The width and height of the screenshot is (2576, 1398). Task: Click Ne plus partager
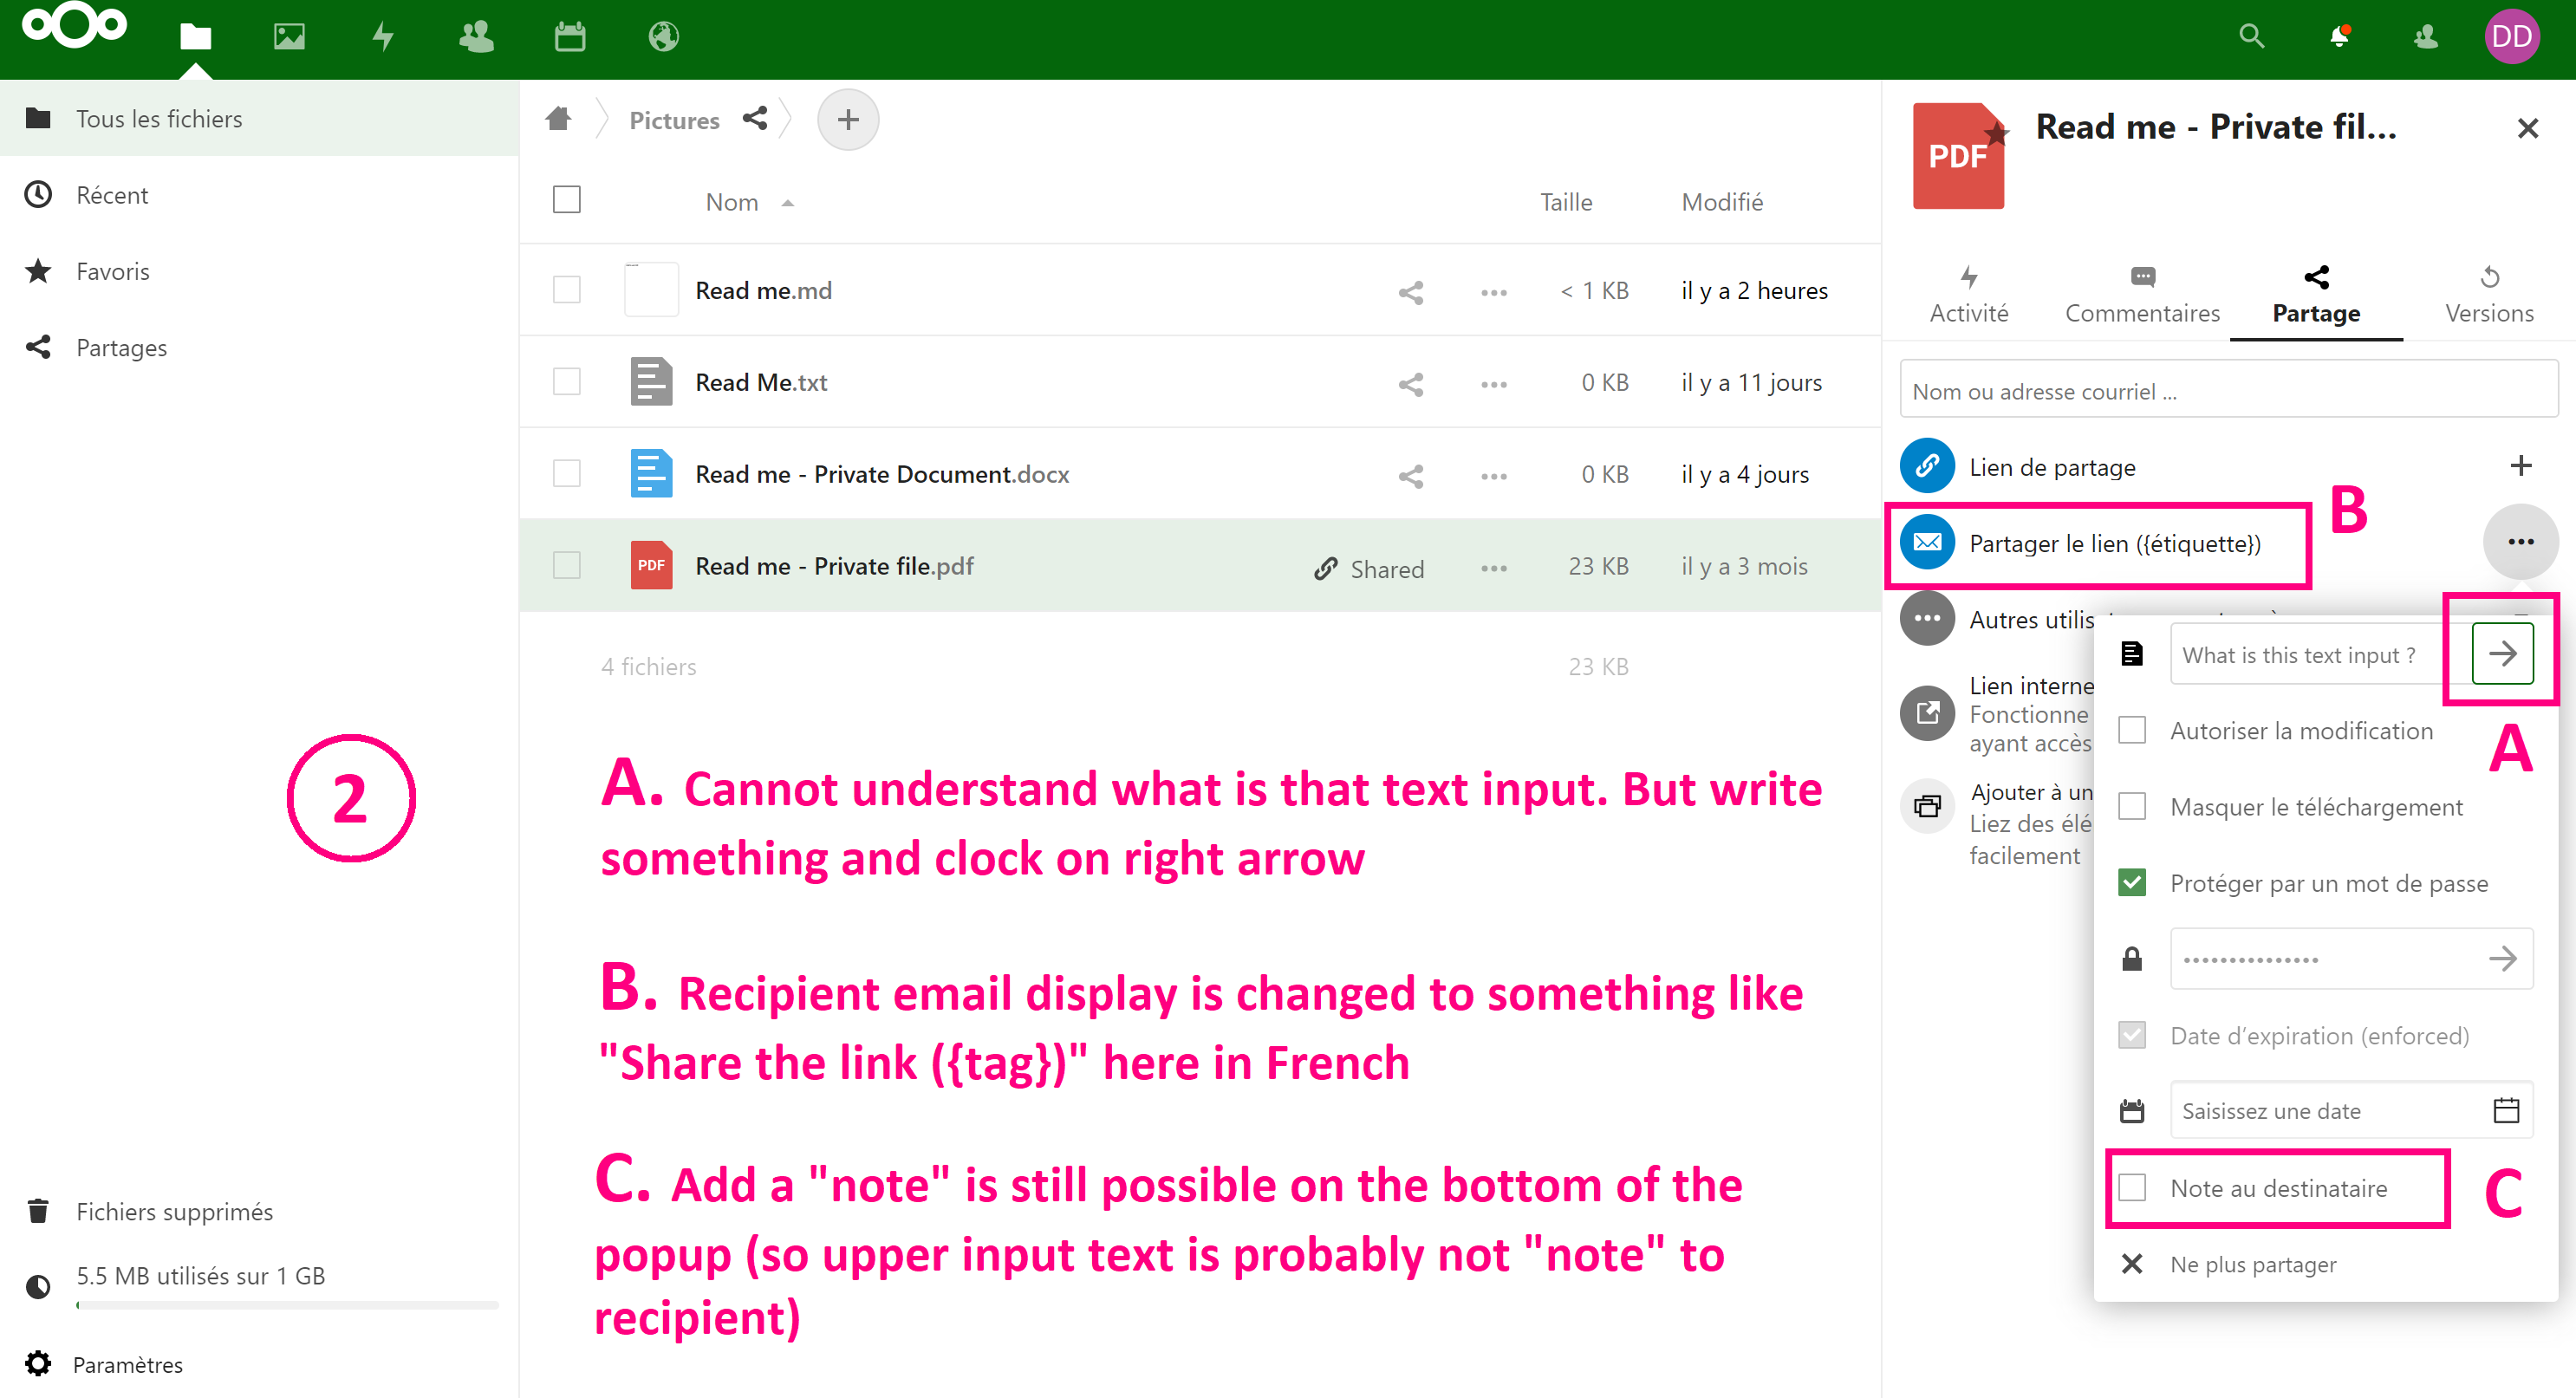click(2253, 1265)
